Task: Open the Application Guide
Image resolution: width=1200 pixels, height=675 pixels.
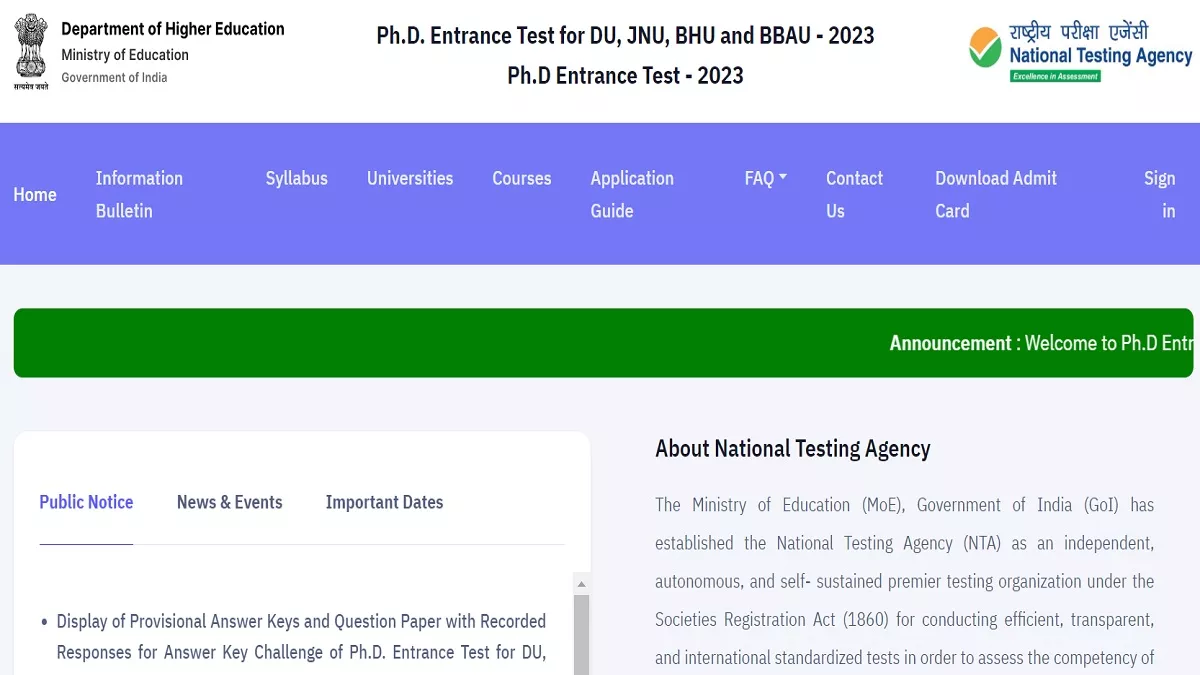Action: click(631, 194)
